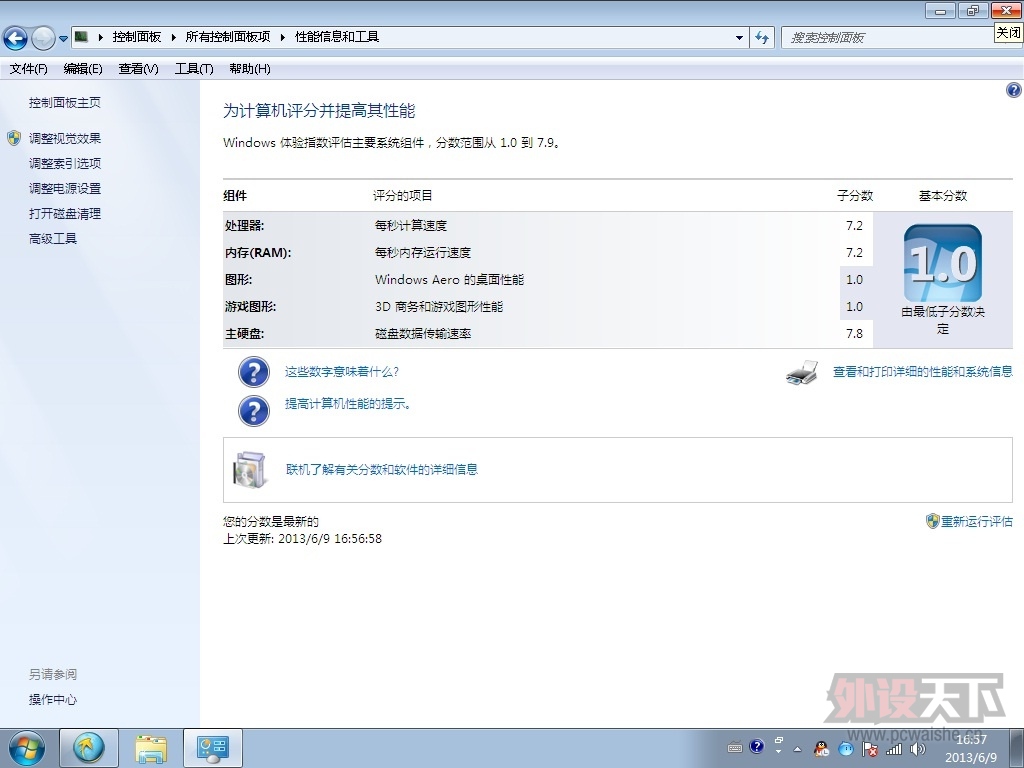Click the software box icon
This screenshot has width=1024, height=768.
(x=250, y=470)
